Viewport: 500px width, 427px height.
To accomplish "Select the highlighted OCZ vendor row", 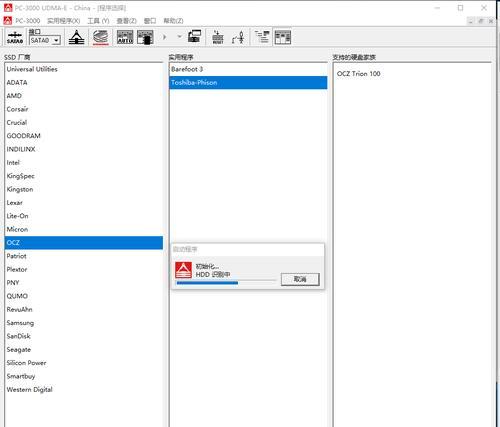I will pos(84,243).
